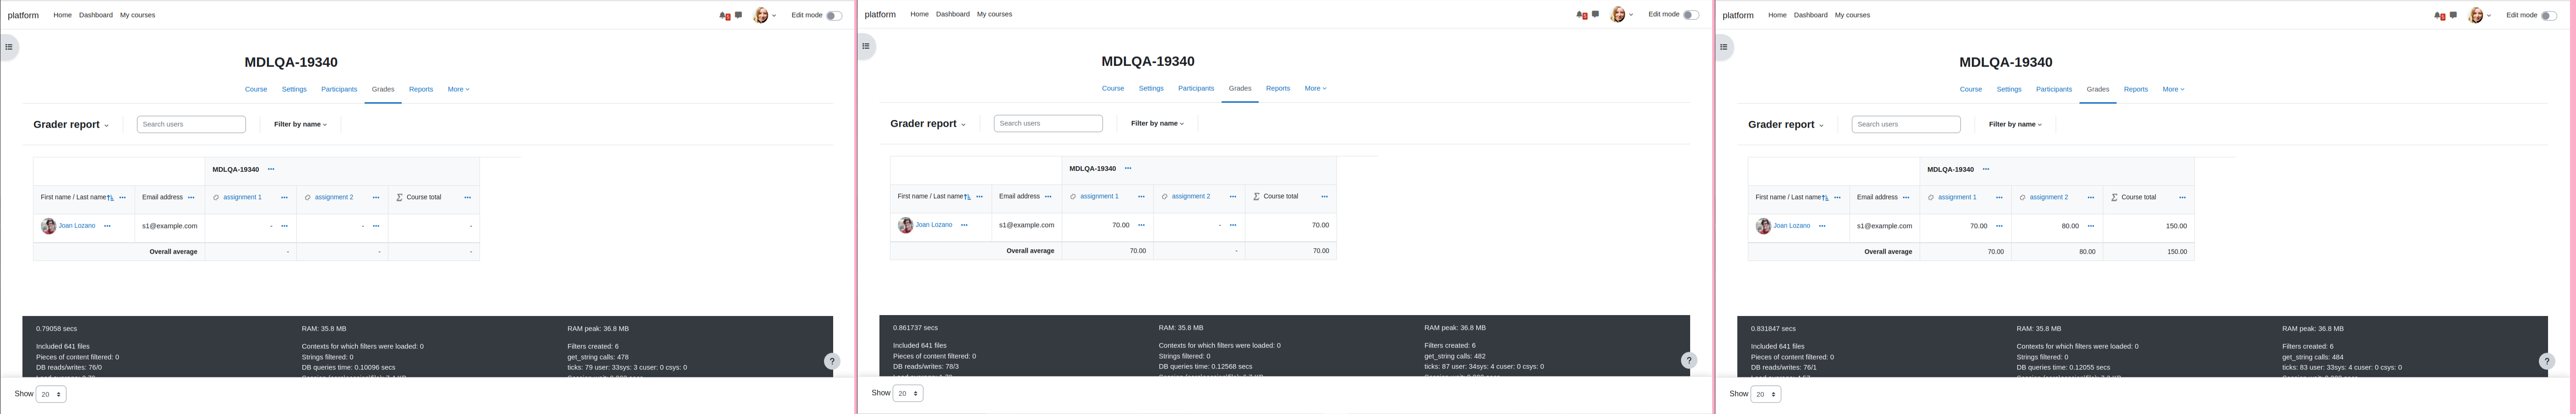
Task: Open course index drawer in left panel
Action: pyautogui.click(x=9, y=47)
